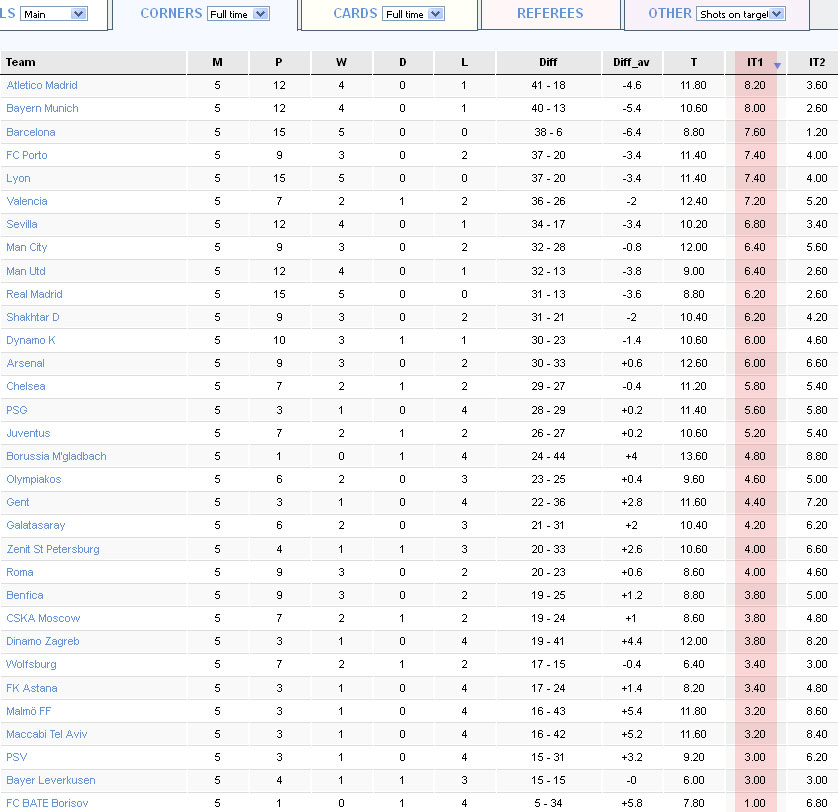838x812 pixels.
Task: Open the Benfica team link
Action: [x=25, y=595]
